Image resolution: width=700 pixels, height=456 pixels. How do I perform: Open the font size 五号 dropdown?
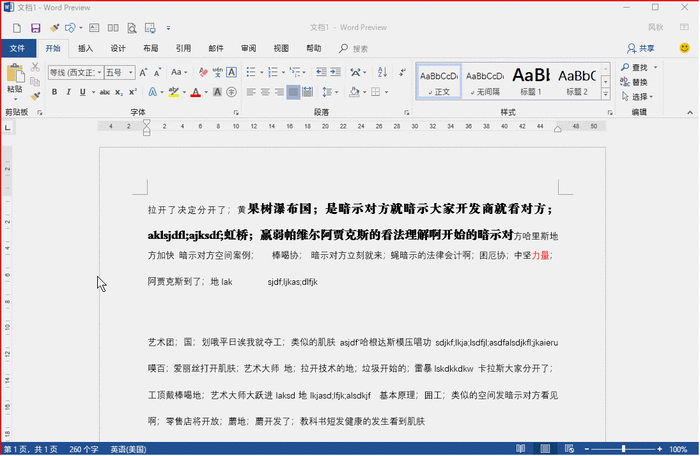(130, 72)
